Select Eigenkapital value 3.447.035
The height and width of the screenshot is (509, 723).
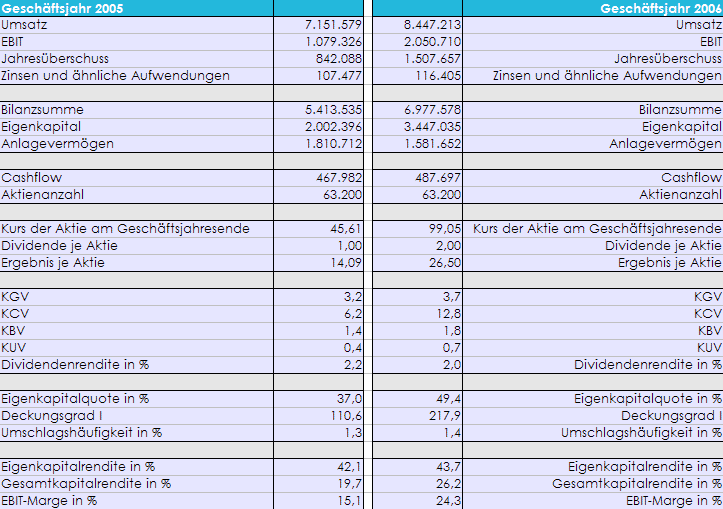(433, 127)
